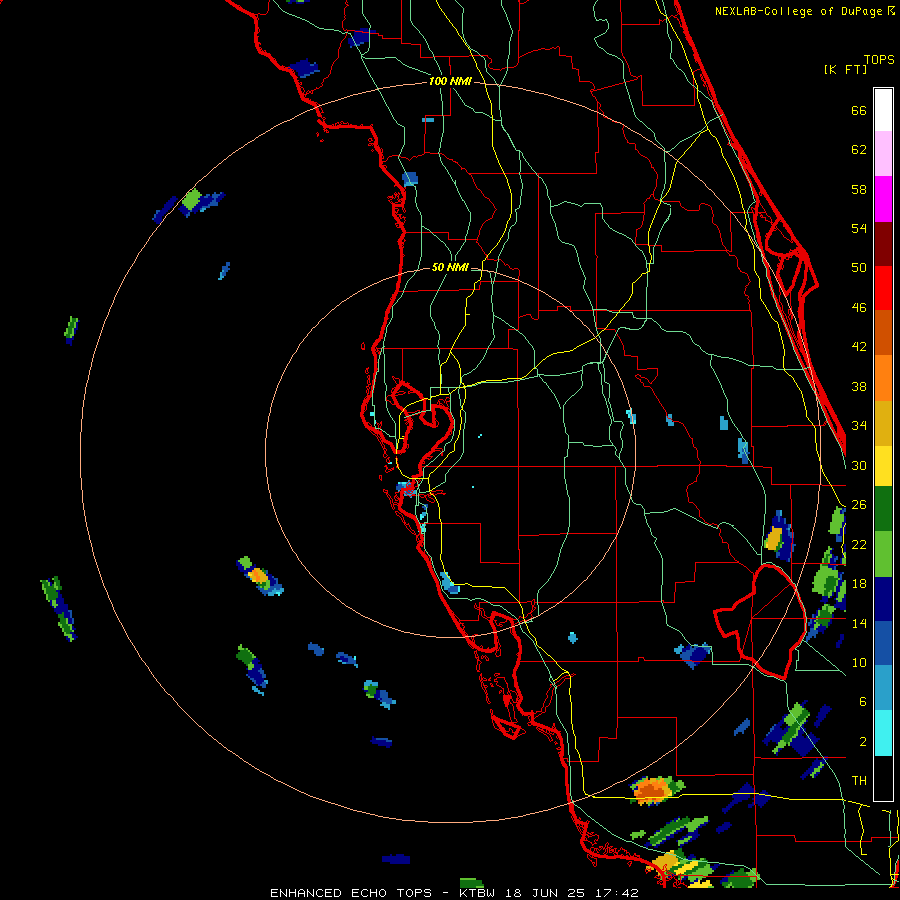
Task: Click the dark green legend swatch
Action: pos(883,508)
